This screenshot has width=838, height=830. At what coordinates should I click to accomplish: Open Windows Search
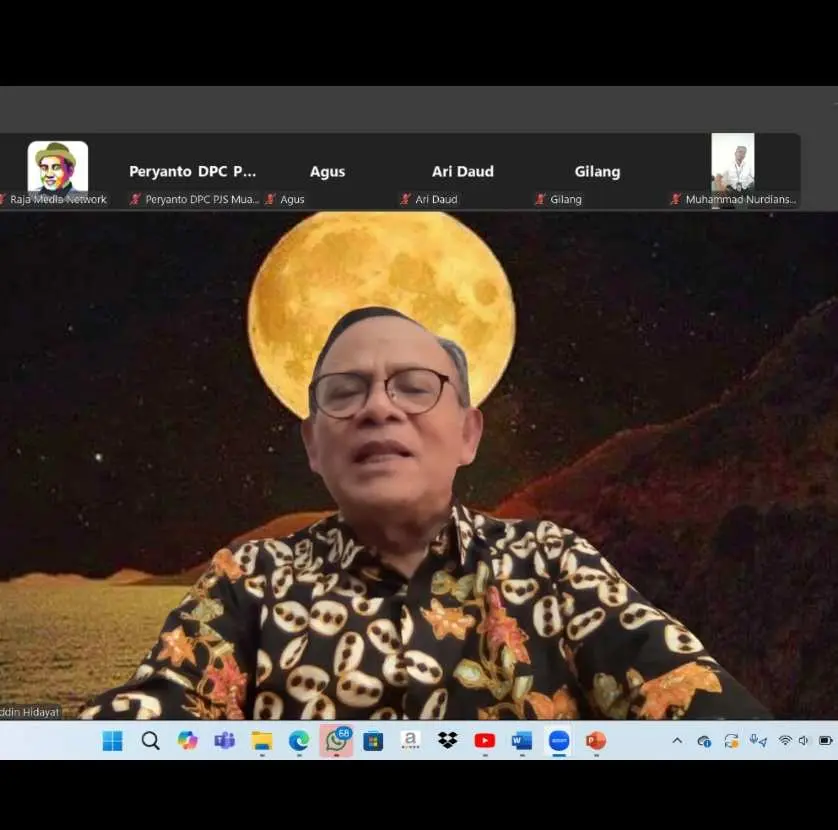pos(150,741)
